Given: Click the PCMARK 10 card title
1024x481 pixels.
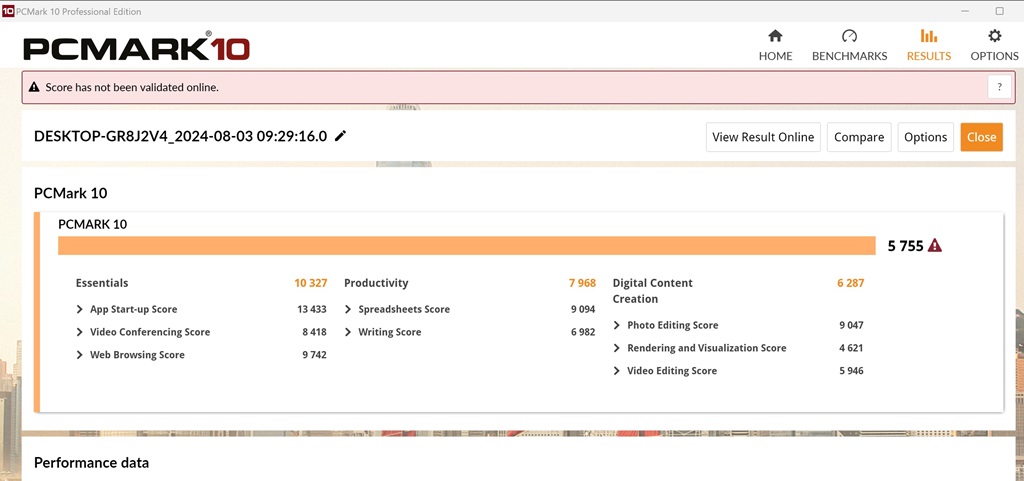Looking at the screenshot, I should click(92, 224).
